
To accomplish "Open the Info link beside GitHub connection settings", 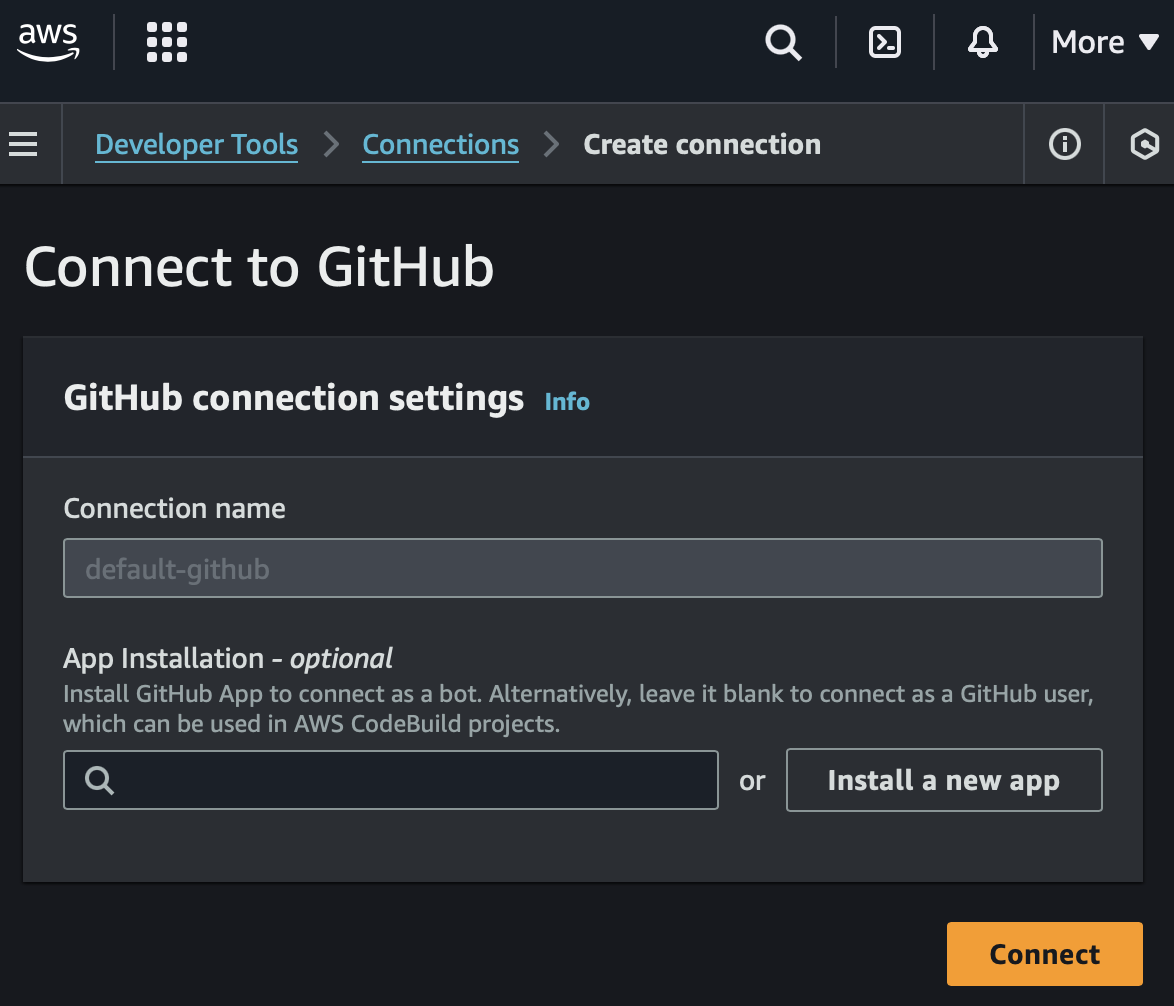I will click(567, 401).
